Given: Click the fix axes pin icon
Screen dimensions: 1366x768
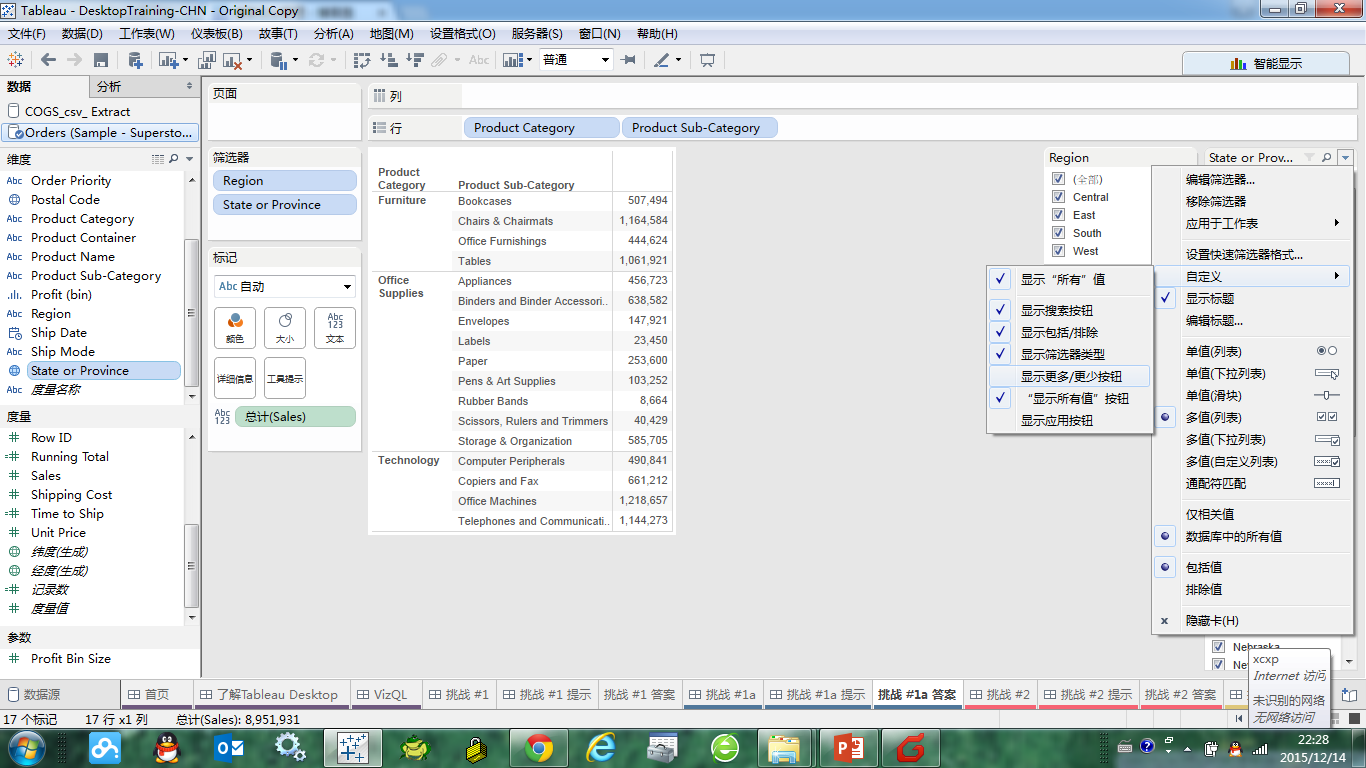Looking at the screenshot, I should 628,60.
